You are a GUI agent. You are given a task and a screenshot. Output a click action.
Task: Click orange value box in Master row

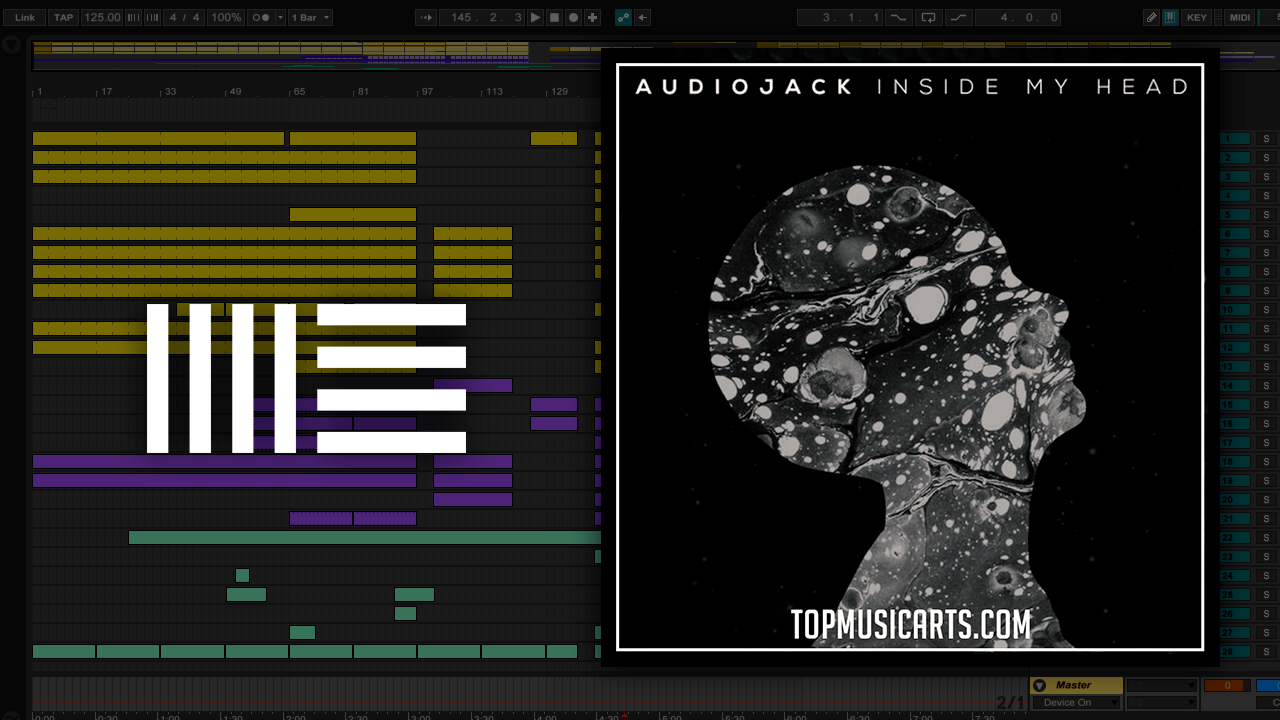tap(1226, 685)
